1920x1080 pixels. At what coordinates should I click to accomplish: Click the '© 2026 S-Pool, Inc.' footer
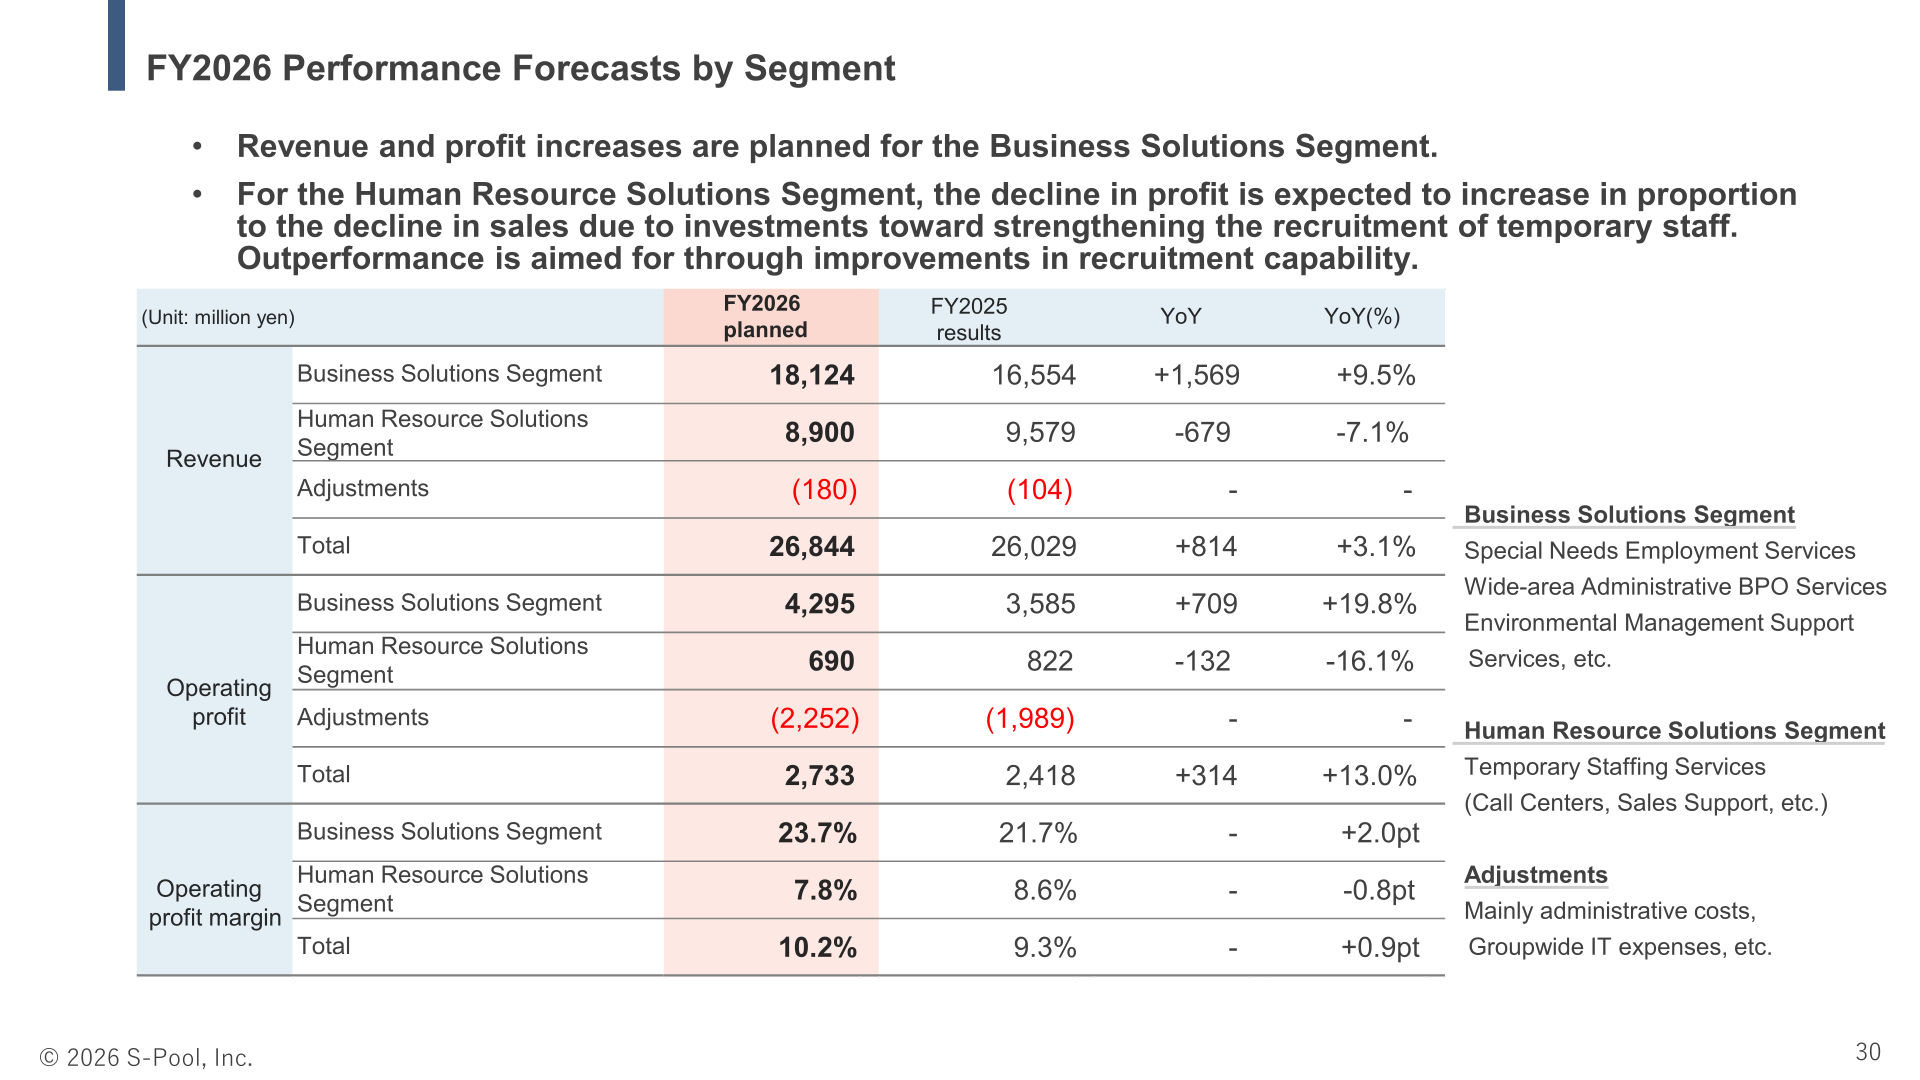pyautogui.click(x=146, y=1057)
